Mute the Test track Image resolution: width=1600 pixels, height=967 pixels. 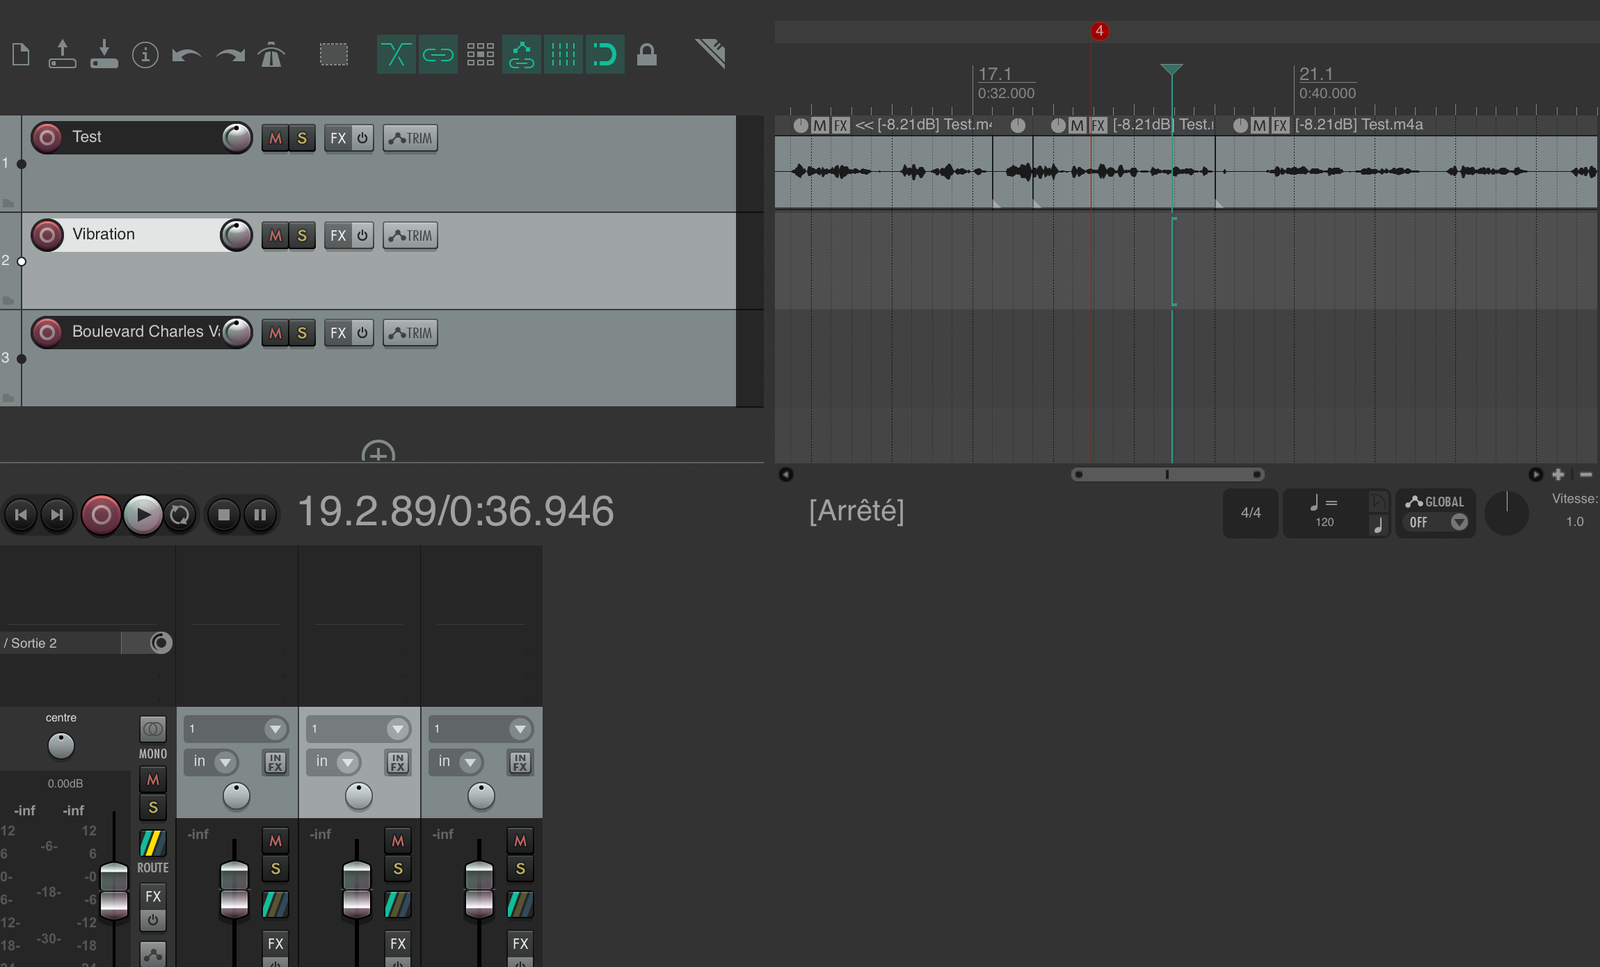coord(275,138)
